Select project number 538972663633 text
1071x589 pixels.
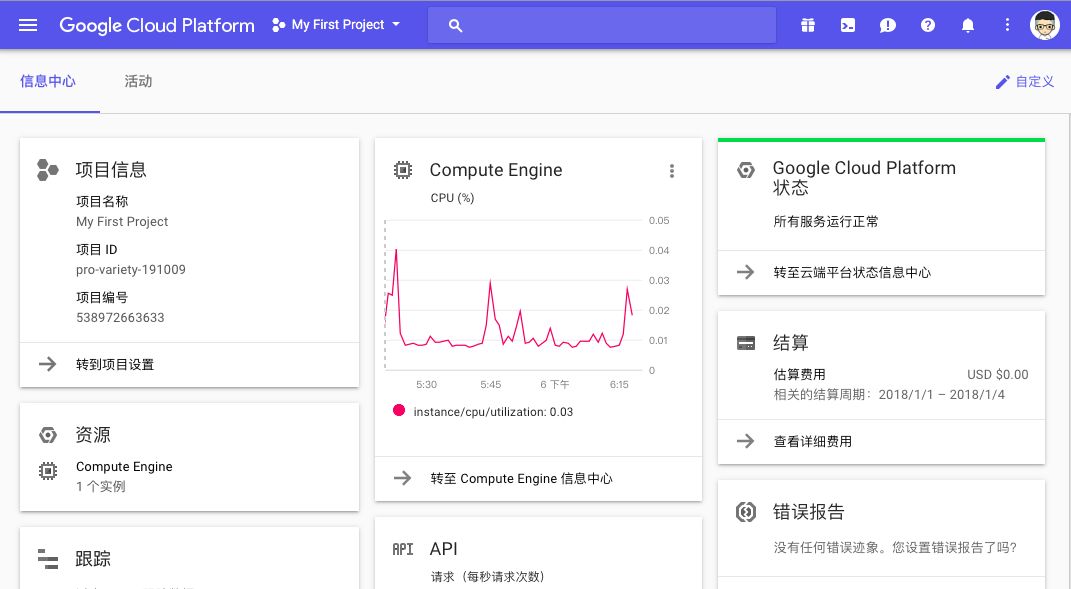coord(120,318)
